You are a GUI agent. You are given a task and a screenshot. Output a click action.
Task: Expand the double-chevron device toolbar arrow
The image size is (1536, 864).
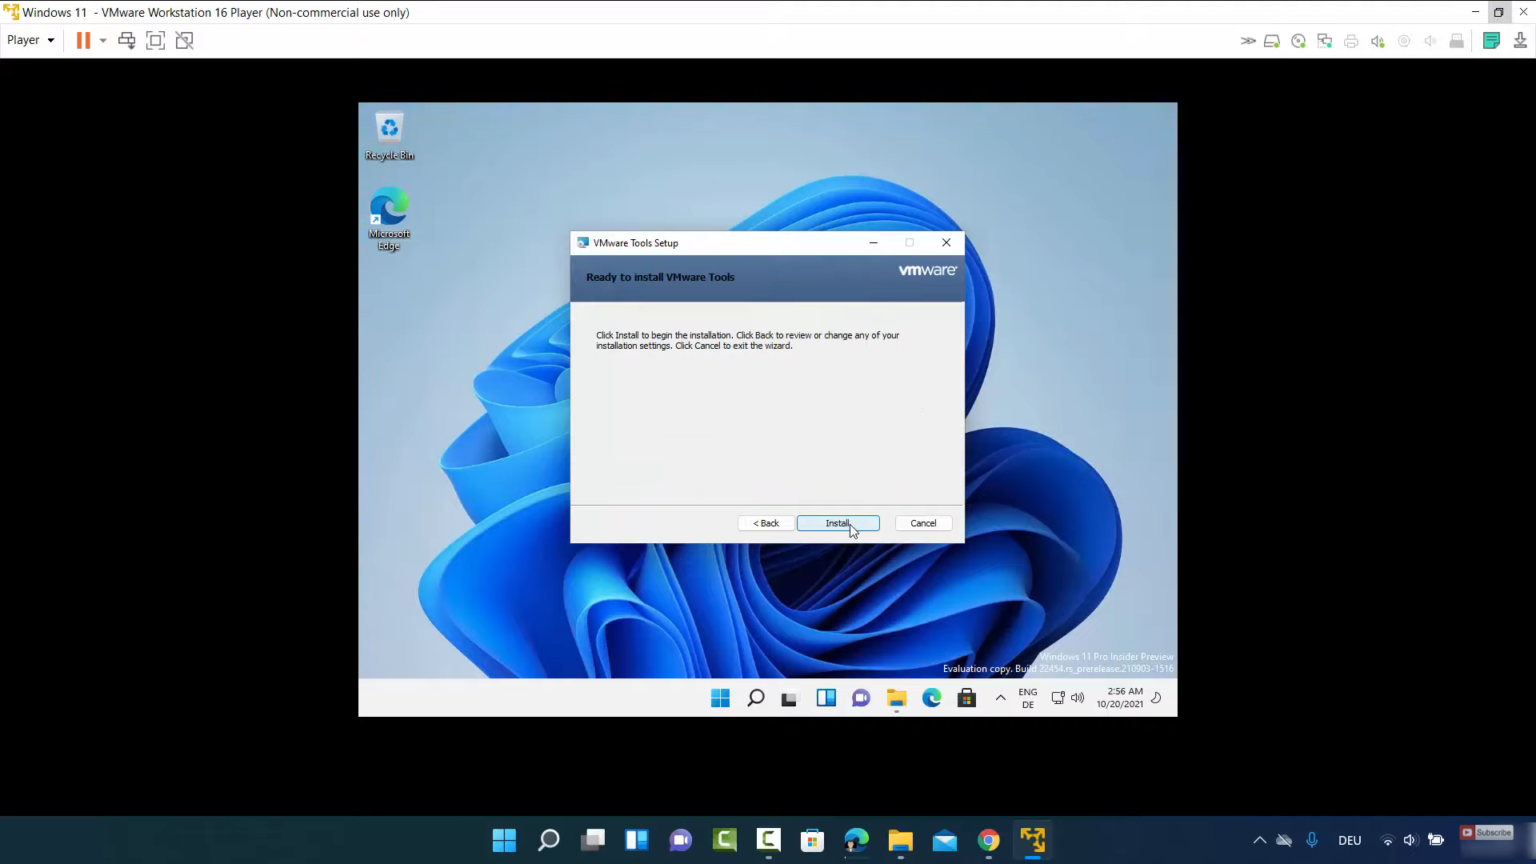click(x=1247, y=41)
